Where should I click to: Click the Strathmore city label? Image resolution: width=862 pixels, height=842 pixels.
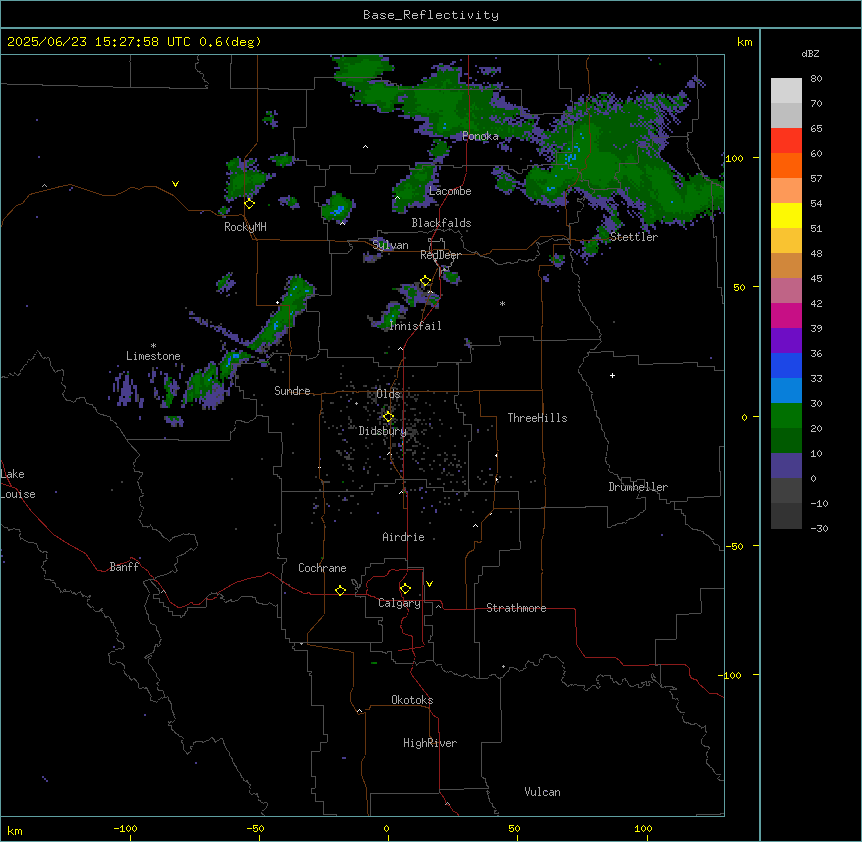[516, 608]
